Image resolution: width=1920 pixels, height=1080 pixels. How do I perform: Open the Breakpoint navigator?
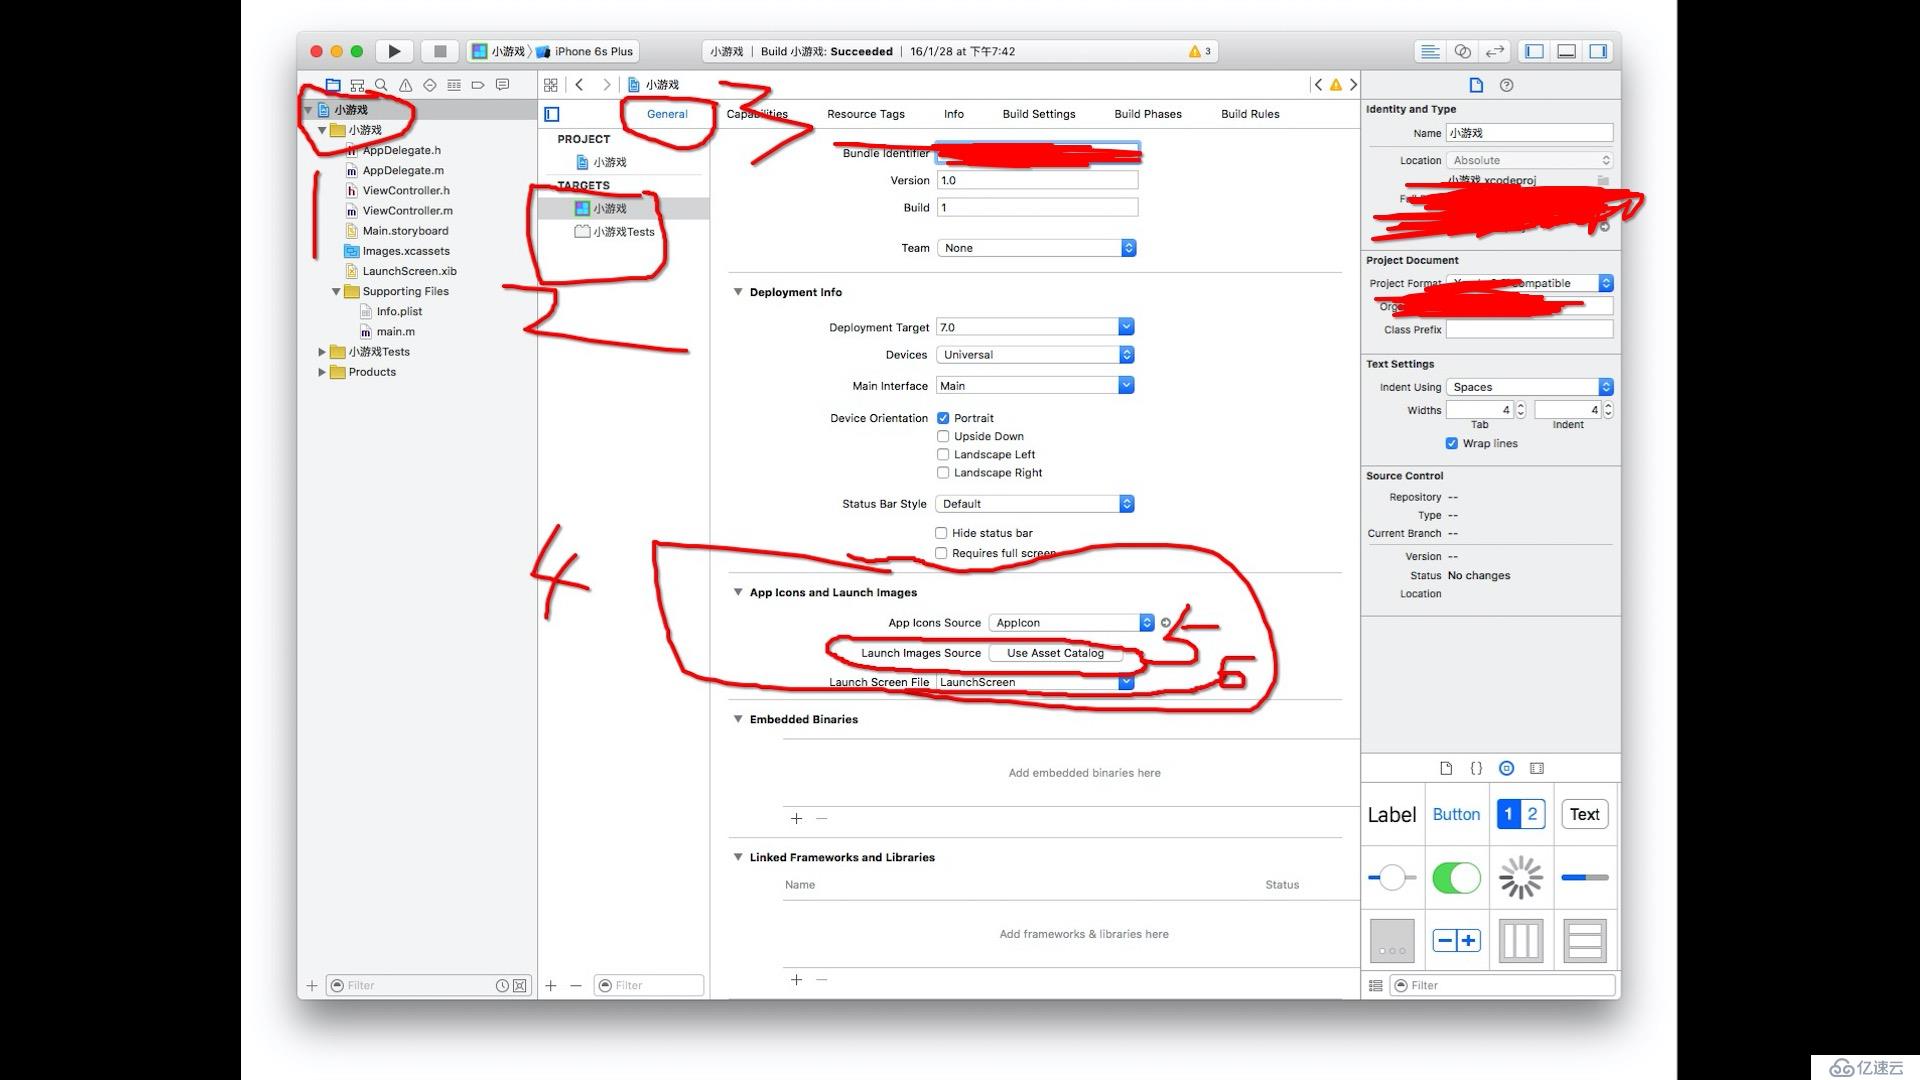[478, 85]
